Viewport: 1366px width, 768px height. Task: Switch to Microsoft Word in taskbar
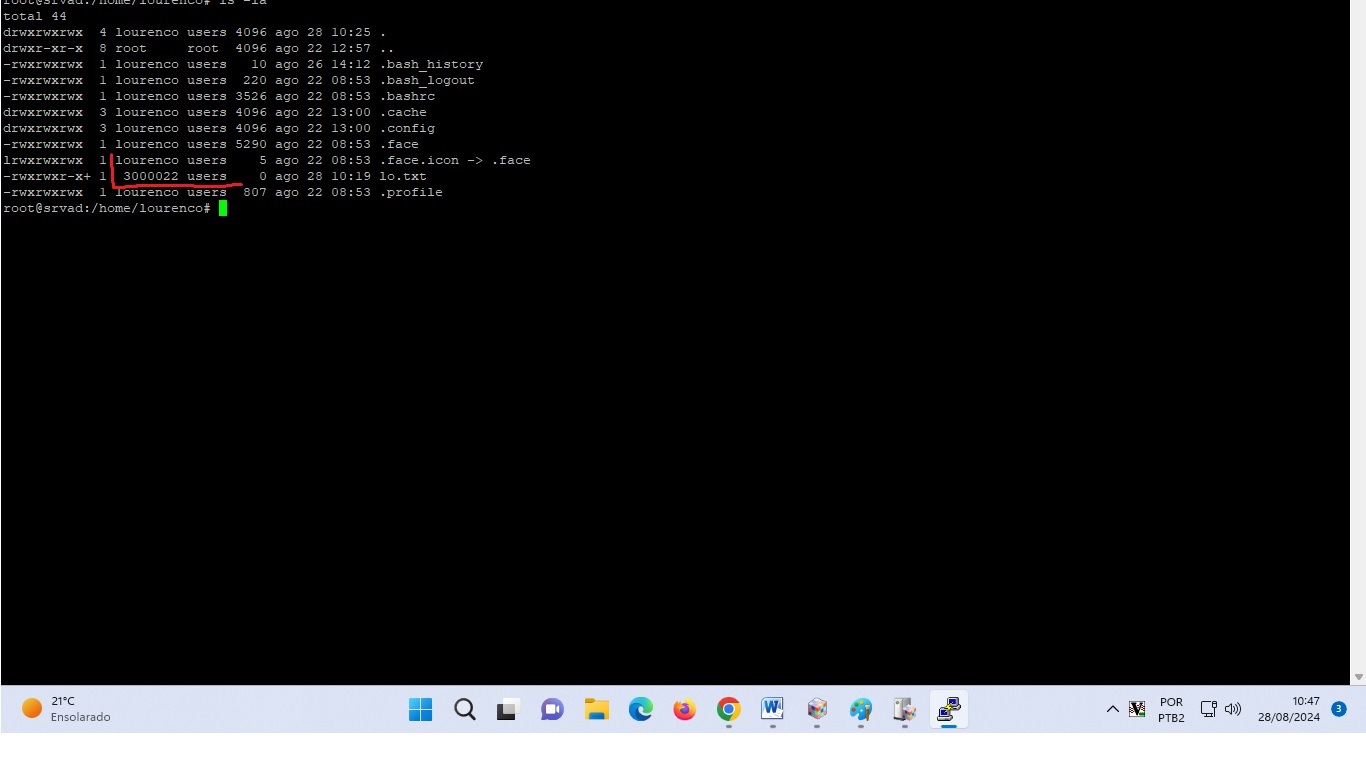773,709
